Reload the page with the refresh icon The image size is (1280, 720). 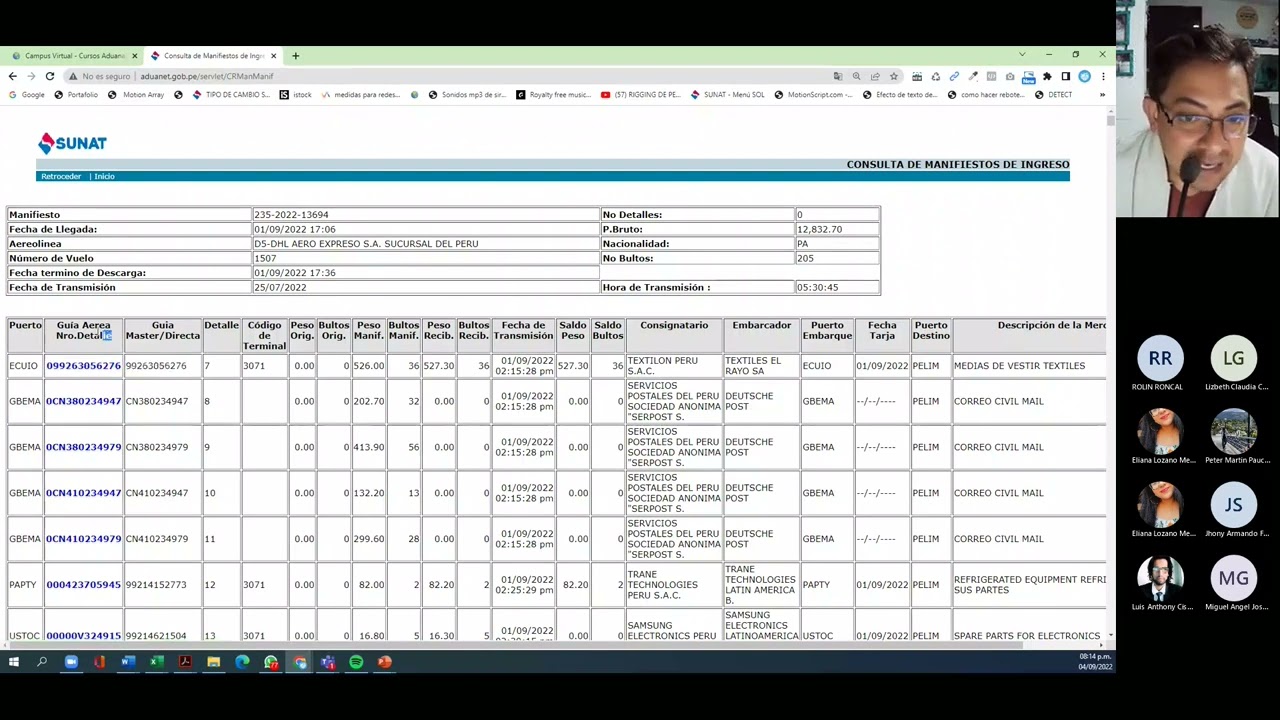49,76
